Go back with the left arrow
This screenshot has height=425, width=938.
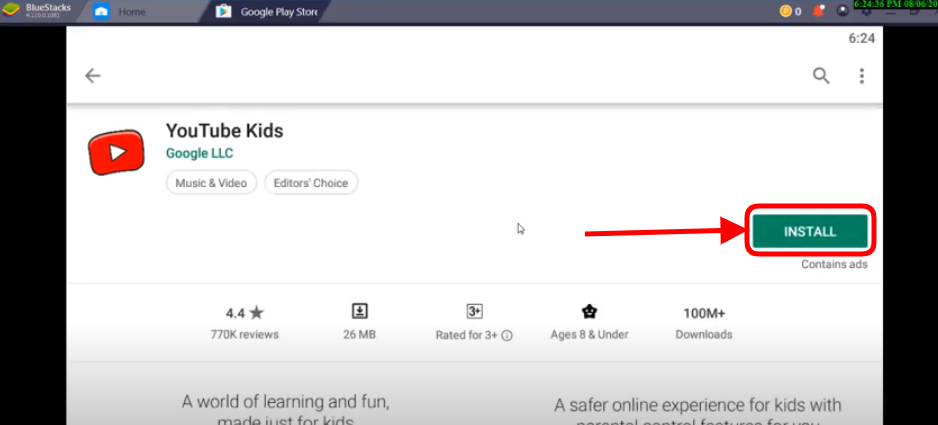(x=92, y=75)
